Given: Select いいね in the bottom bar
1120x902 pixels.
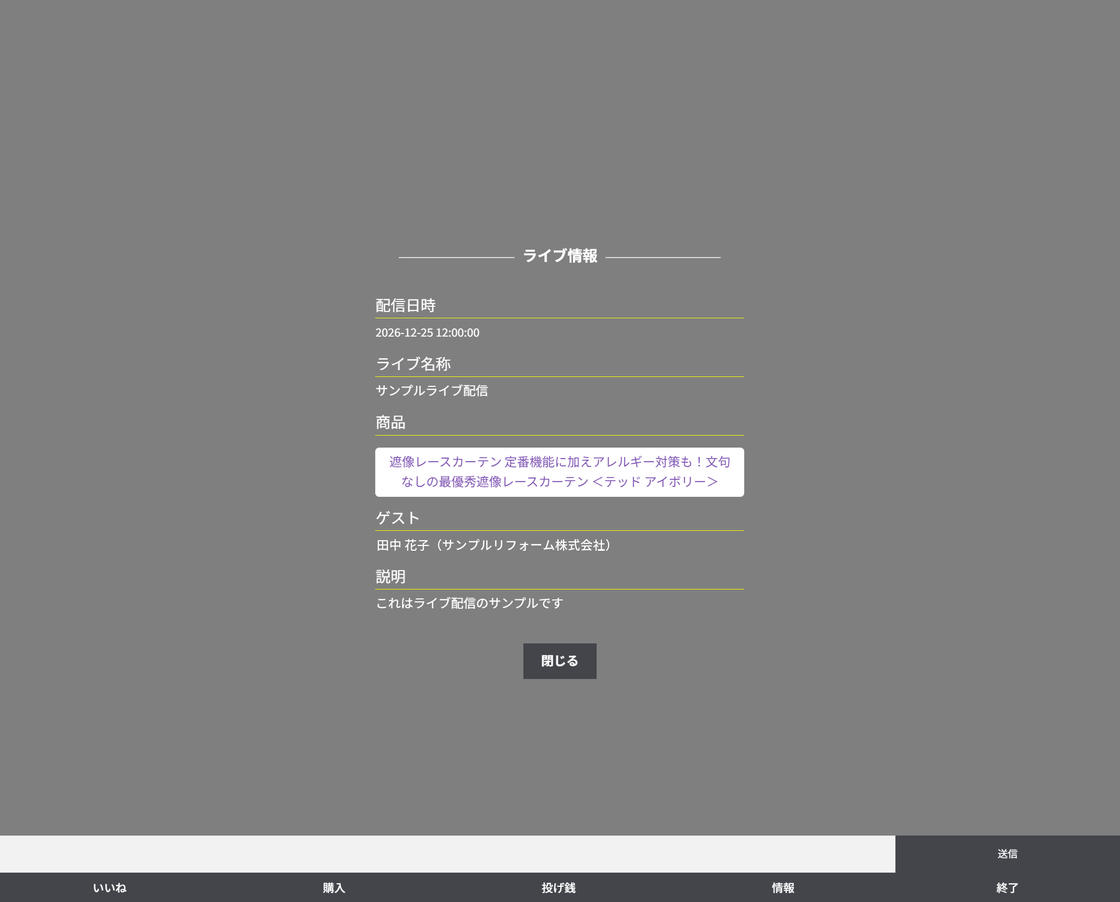Looking at the screenshot, I should point(110,888).
